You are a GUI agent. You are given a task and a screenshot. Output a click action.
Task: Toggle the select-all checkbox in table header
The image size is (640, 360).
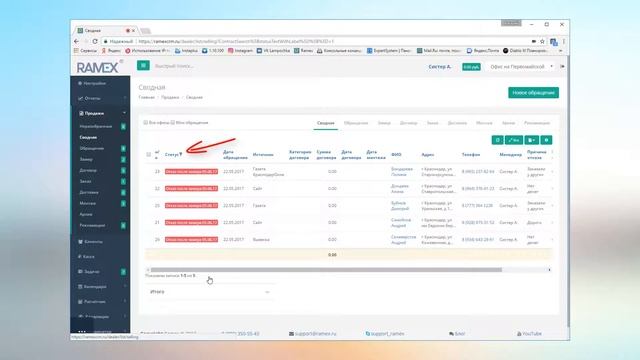(149, 154)
